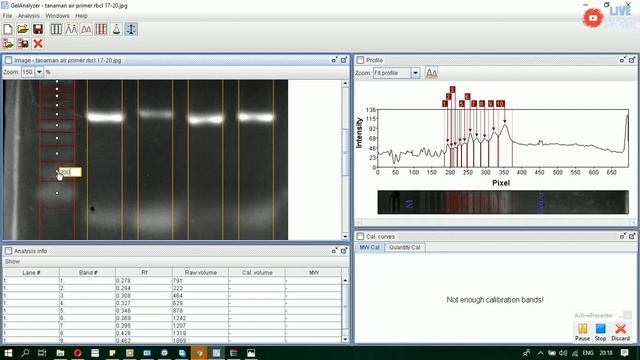Screen dimensions: 640x360
Task: Click Rf cell value 0.278
Action: click(x=144, y=281)
